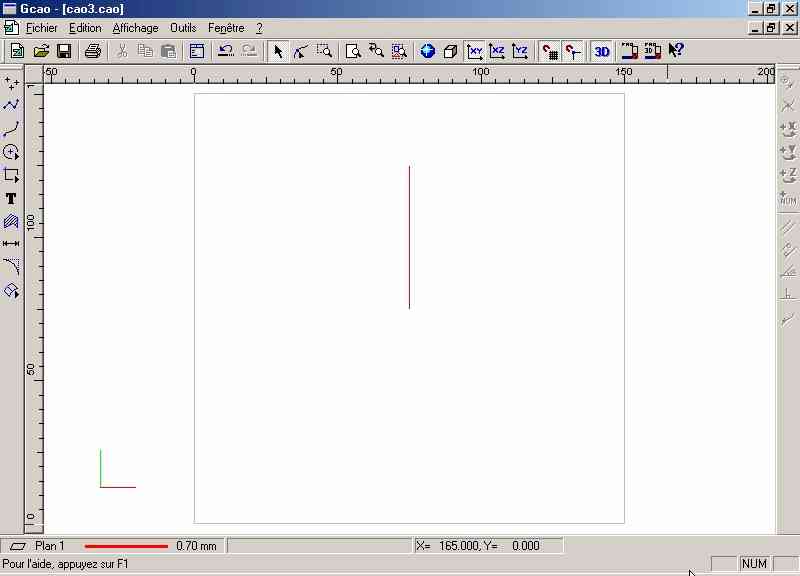Select the Text tool
The height and width of the screenshot is (576, 800).
(11, 198)
